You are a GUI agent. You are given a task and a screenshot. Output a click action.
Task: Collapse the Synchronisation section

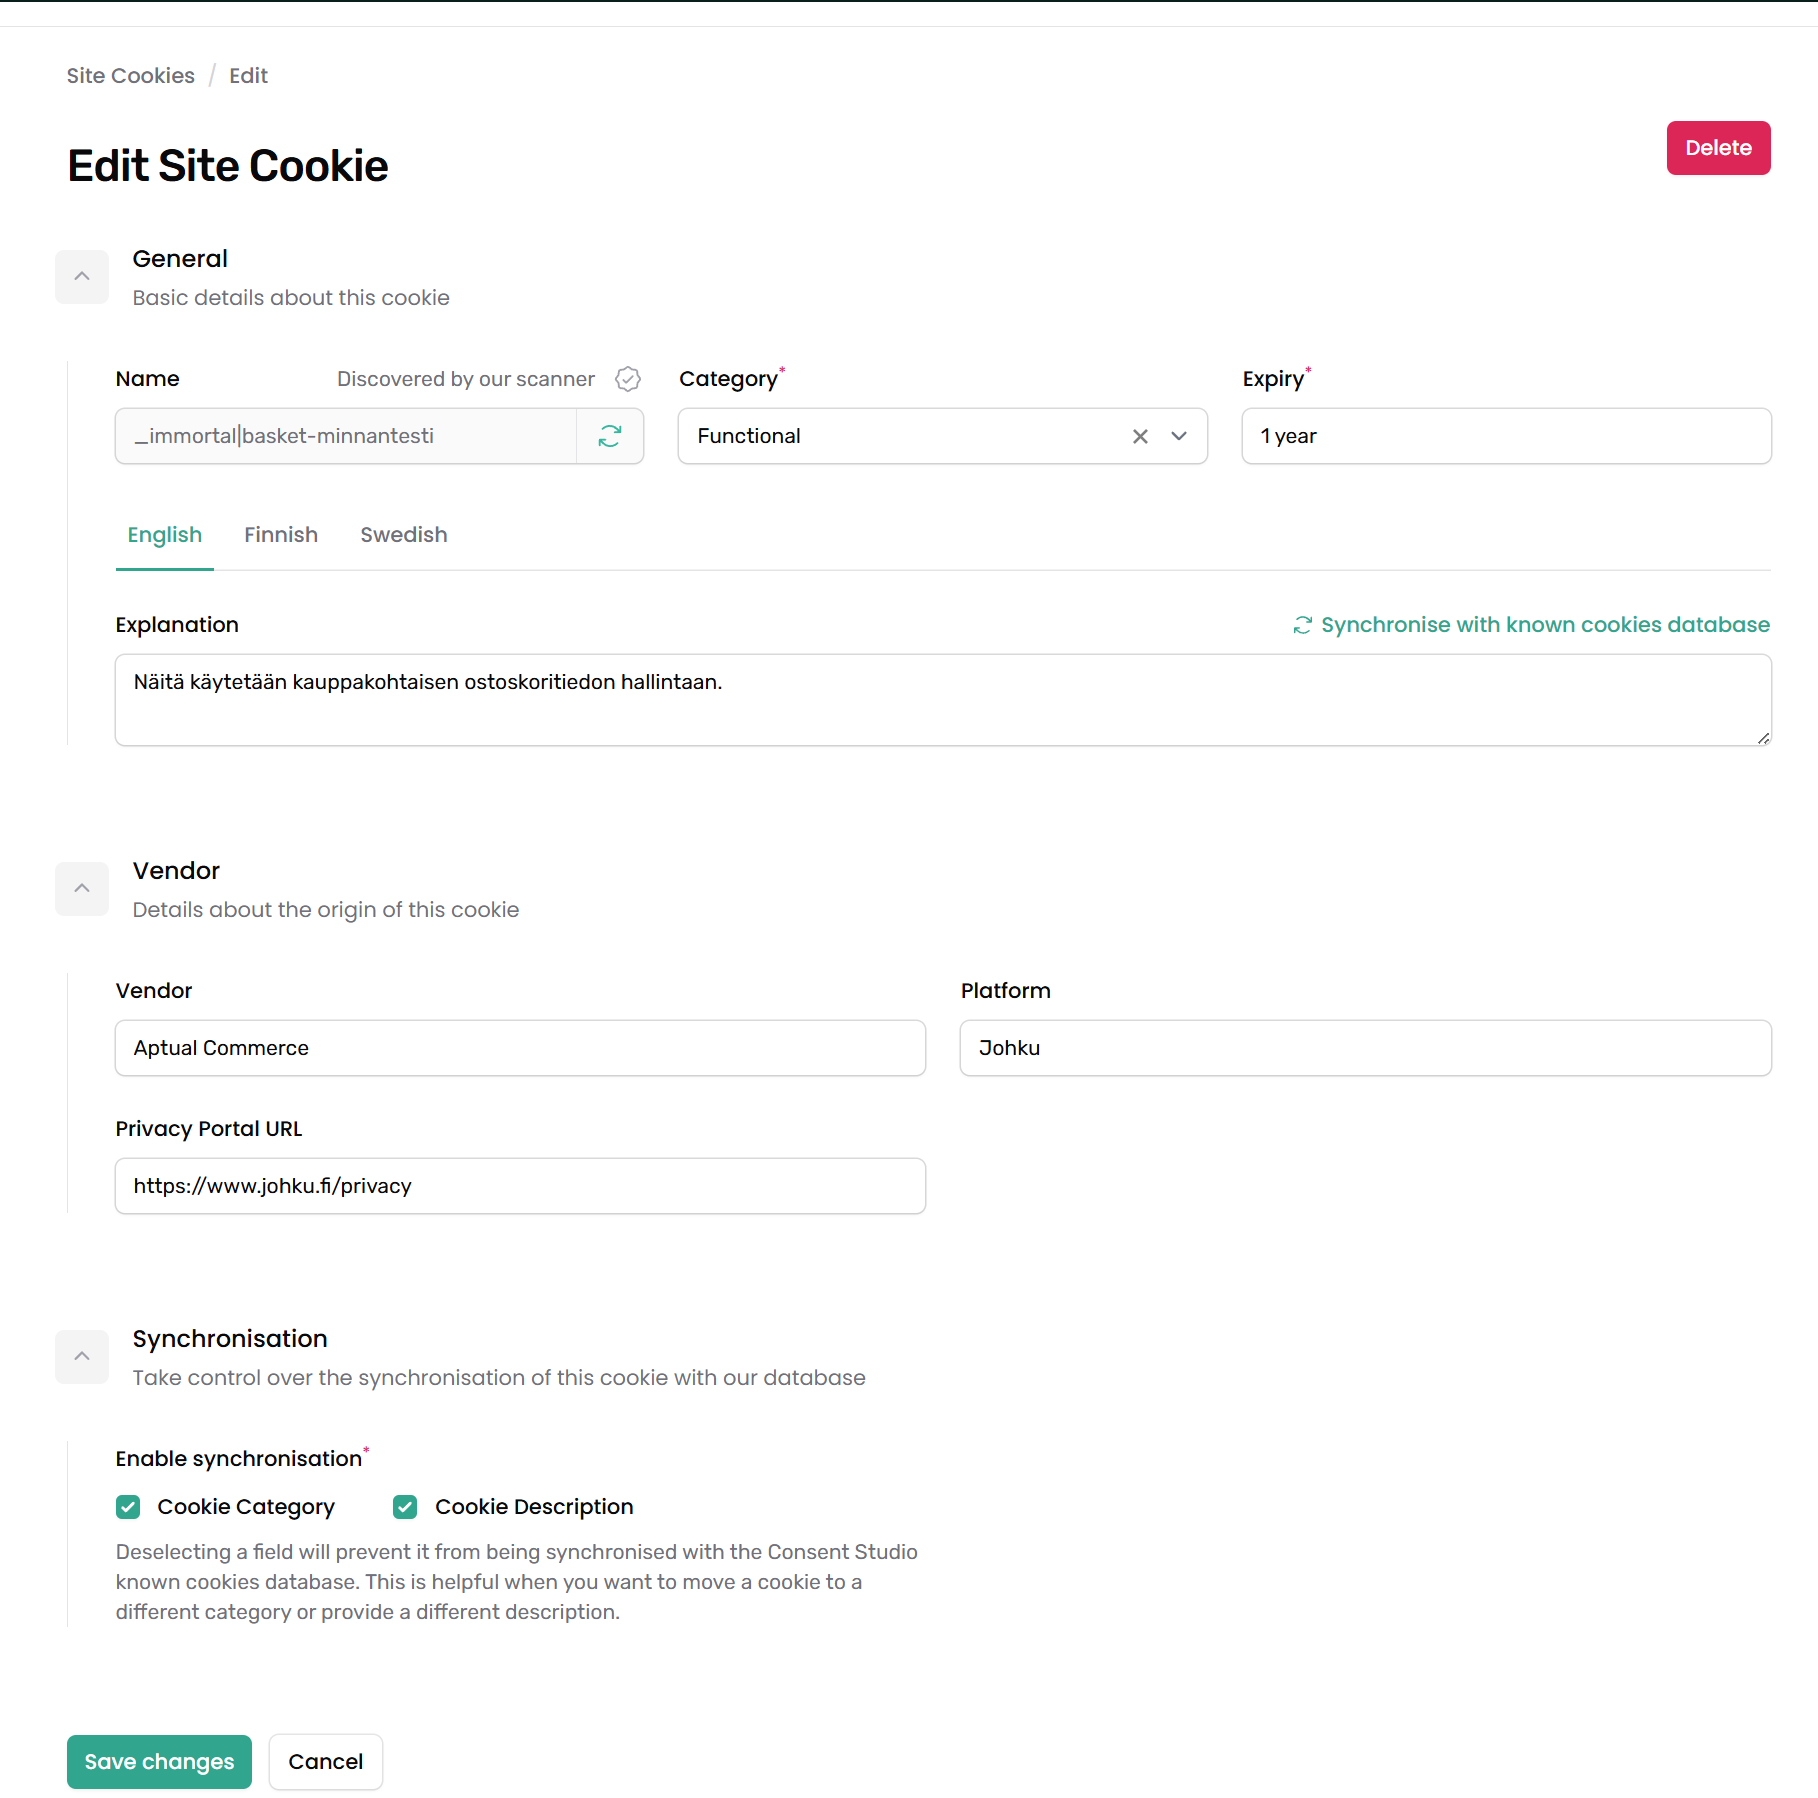coord(82,1357)
